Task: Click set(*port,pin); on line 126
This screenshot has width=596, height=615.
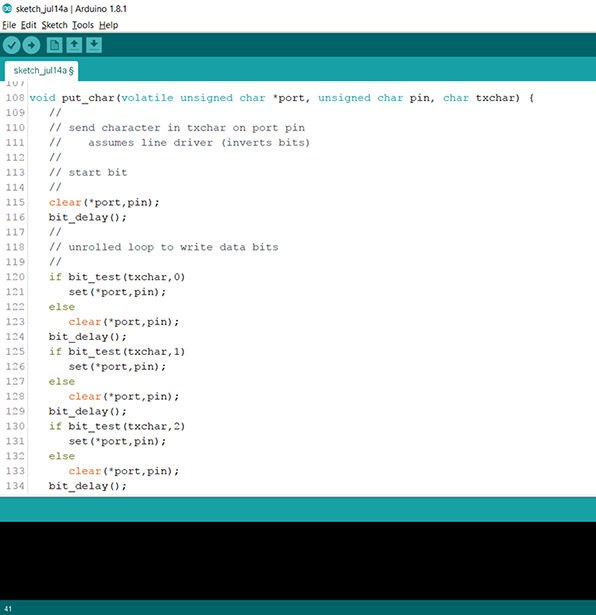Action: (x=117, y=366)
